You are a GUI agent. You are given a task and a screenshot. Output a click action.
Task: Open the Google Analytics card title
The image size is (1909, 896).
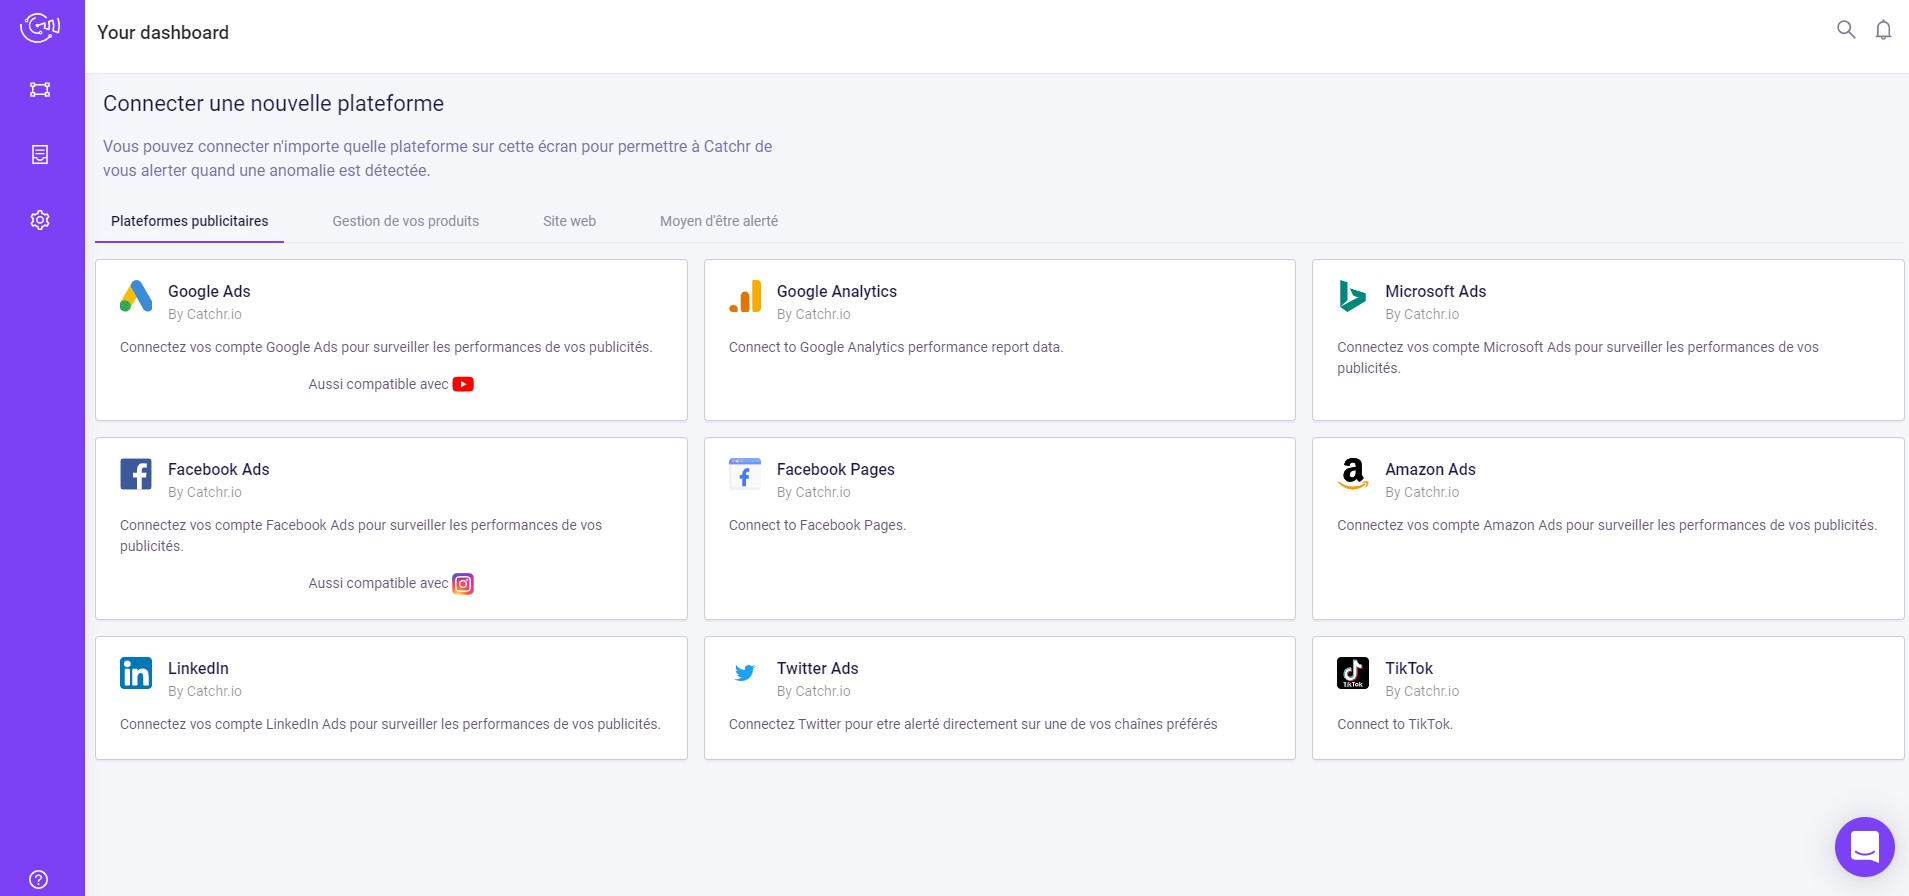pos(837,291)
